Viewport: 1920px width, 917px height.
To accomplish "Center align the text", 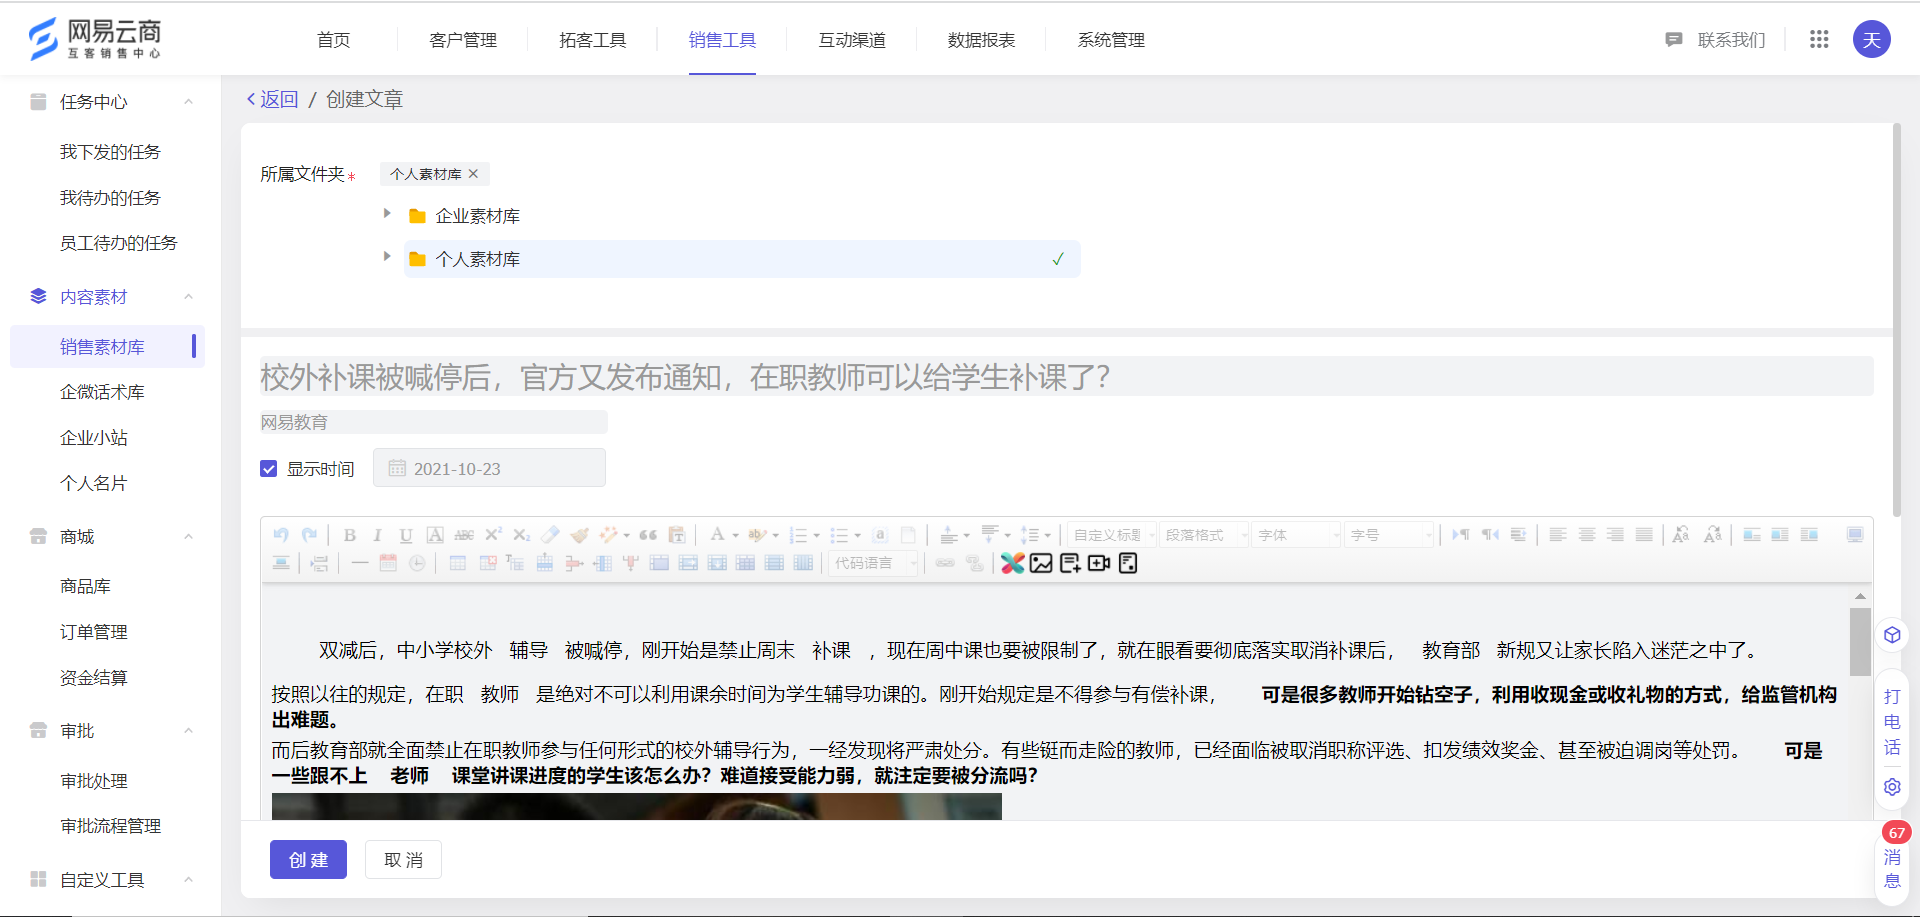I will coord(1587,535).
